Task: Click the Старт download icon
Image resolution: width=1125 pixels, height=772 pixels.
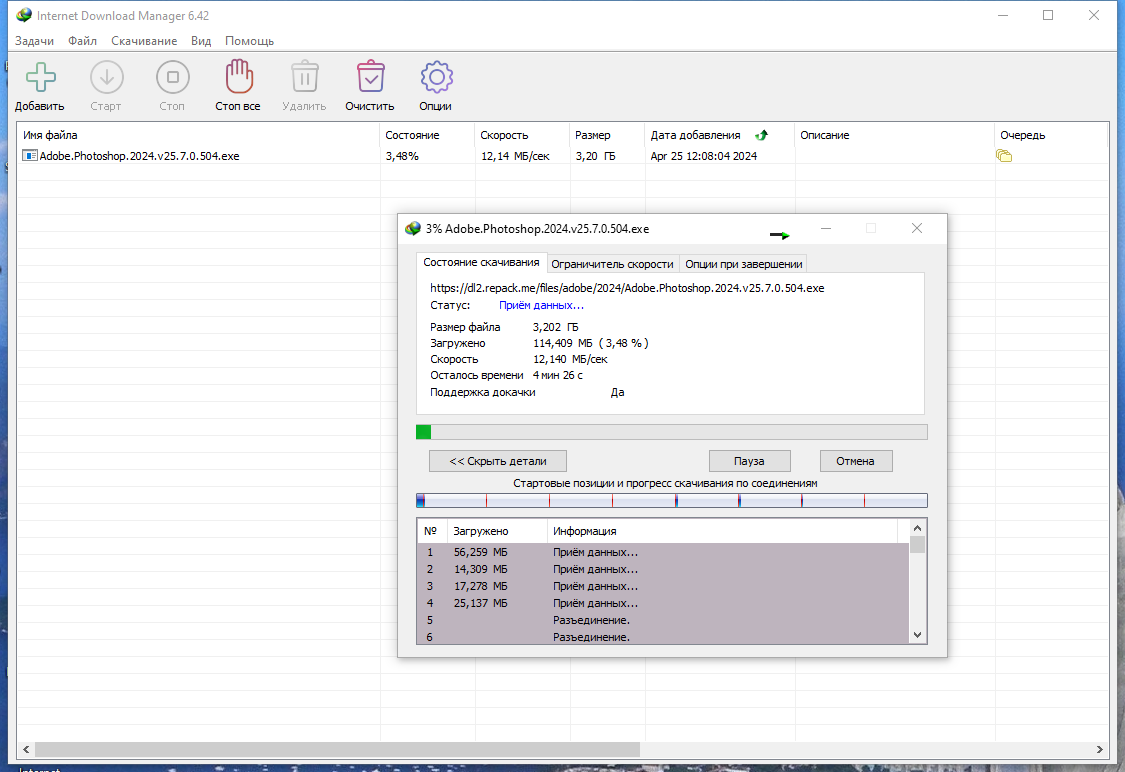Action: point(106,77)
